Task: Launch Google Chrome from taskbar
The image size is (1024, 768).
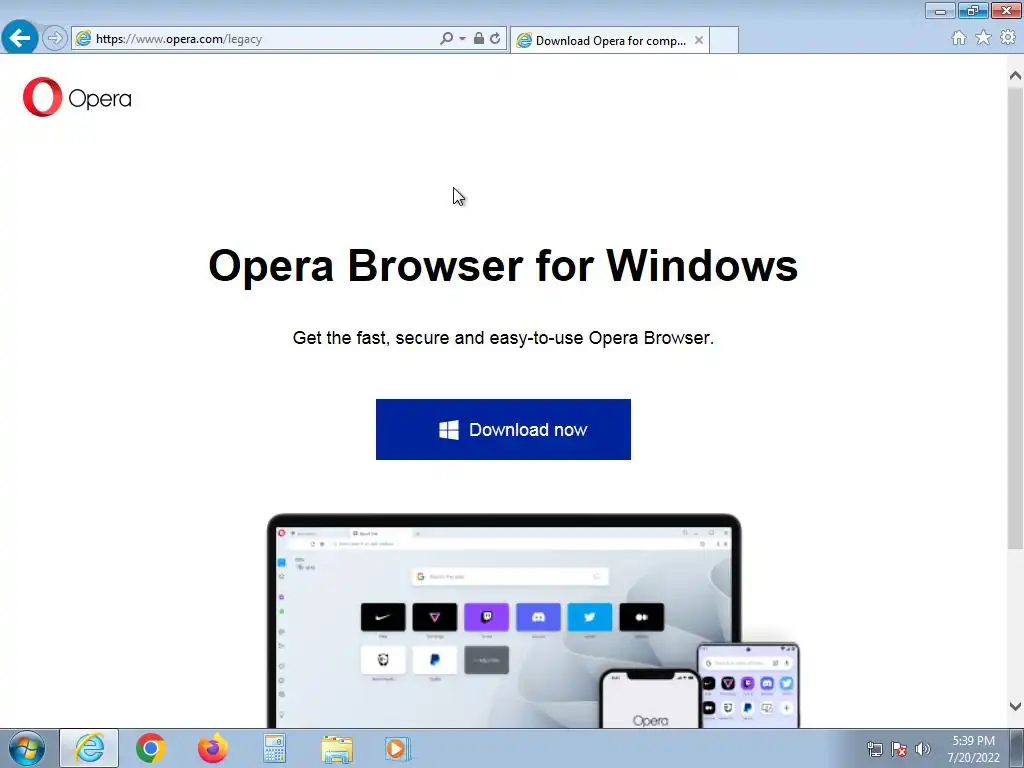Action: [x=150, y=748]
